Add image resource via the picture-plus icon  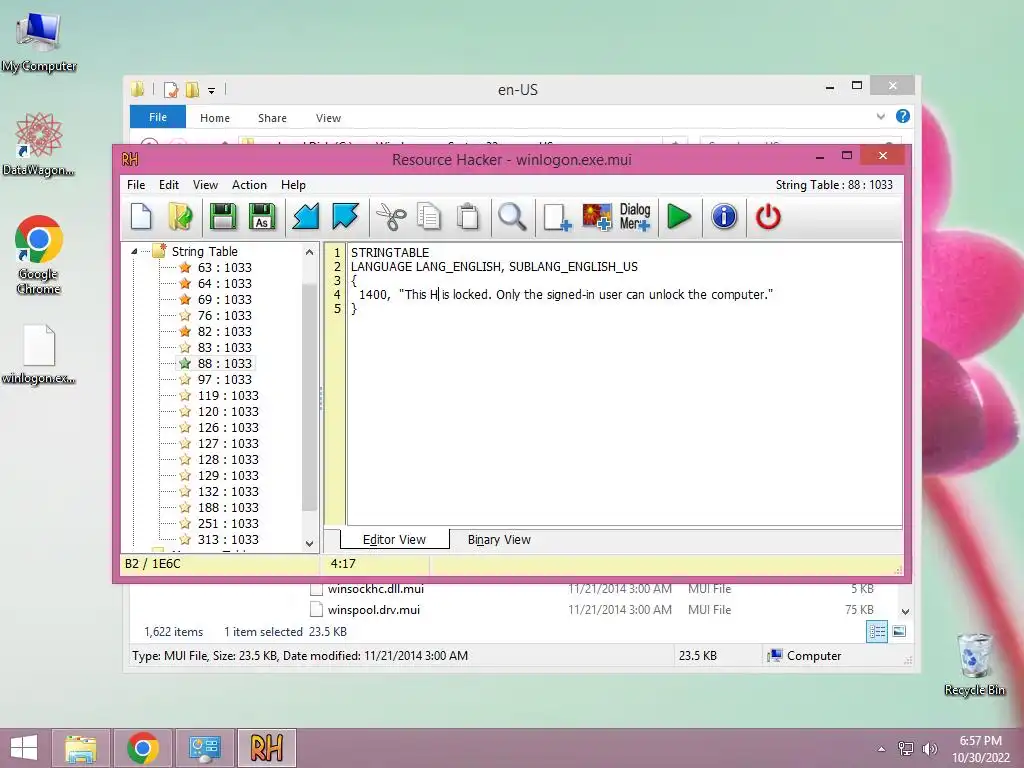click(597, 217)
